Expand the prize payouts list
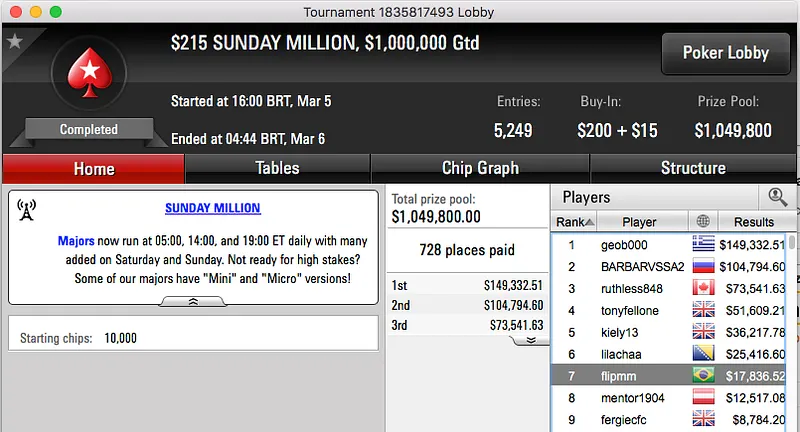Viewport: 800px width, 432px height. tap(529, 340)
